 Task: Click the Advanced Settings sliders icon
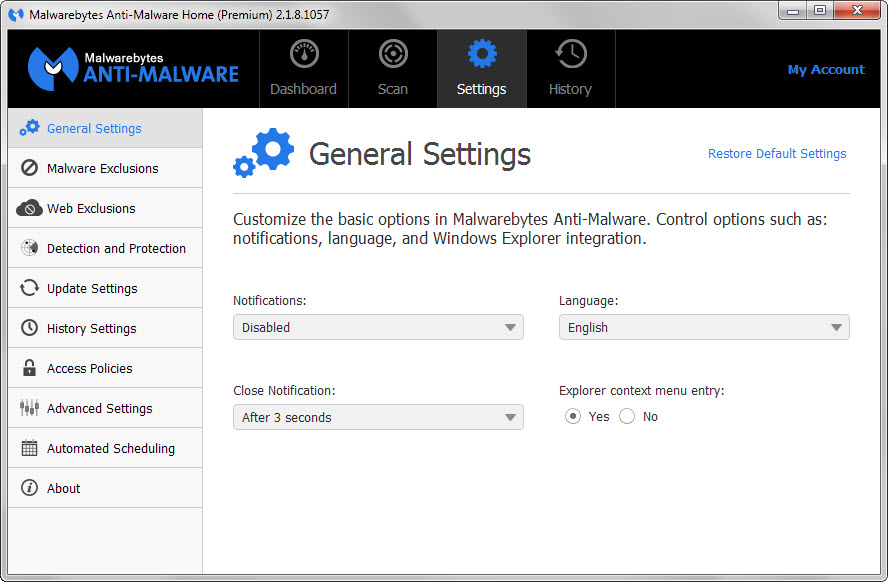click(x=29, y=408)
